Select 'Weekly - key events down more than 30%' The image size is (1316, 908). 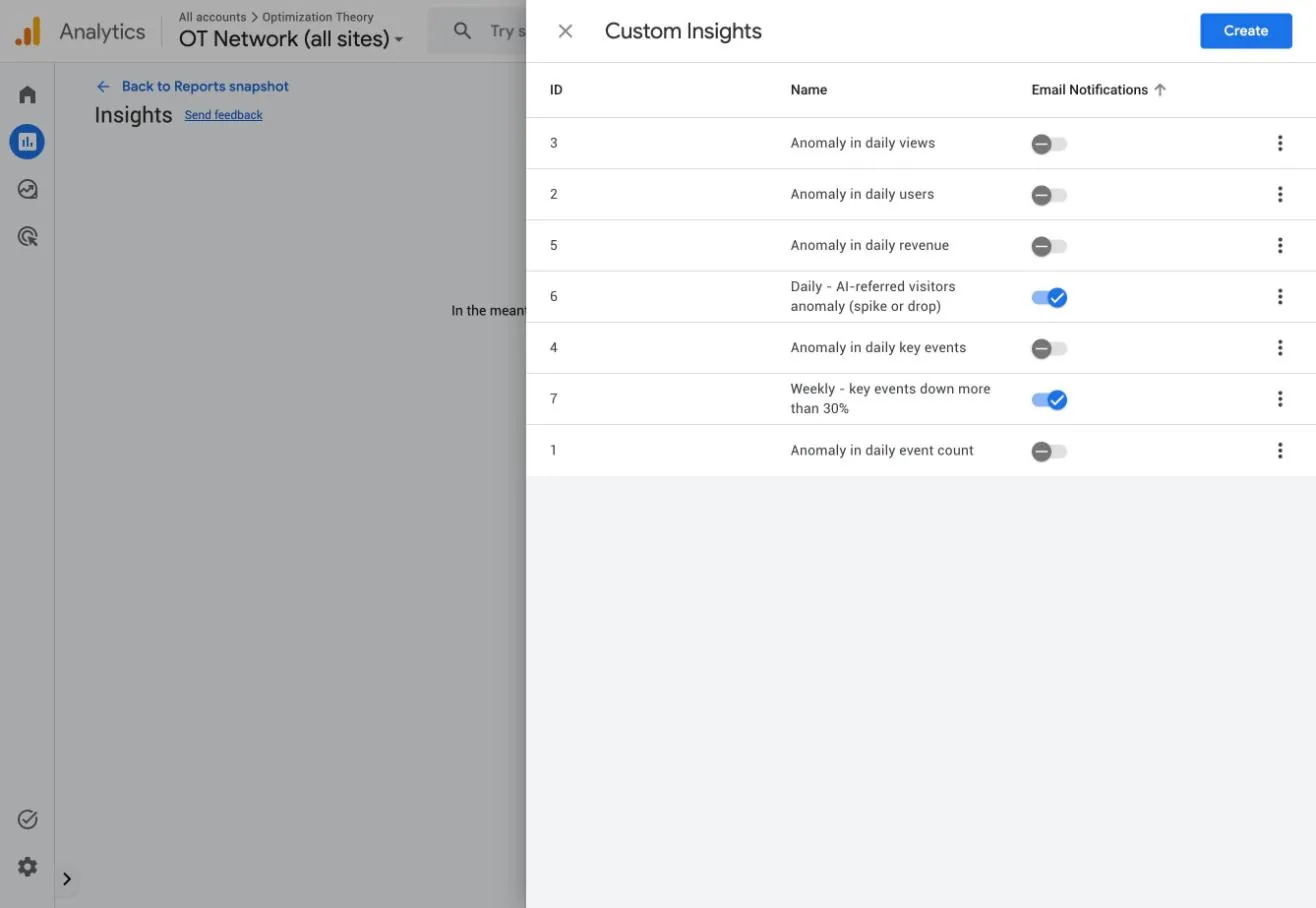click(890, 399)
